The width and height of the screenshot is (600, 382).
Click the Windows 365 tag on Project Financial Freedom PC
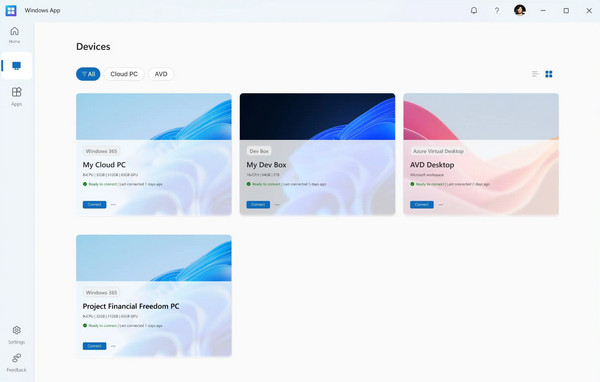click(101, 292)
